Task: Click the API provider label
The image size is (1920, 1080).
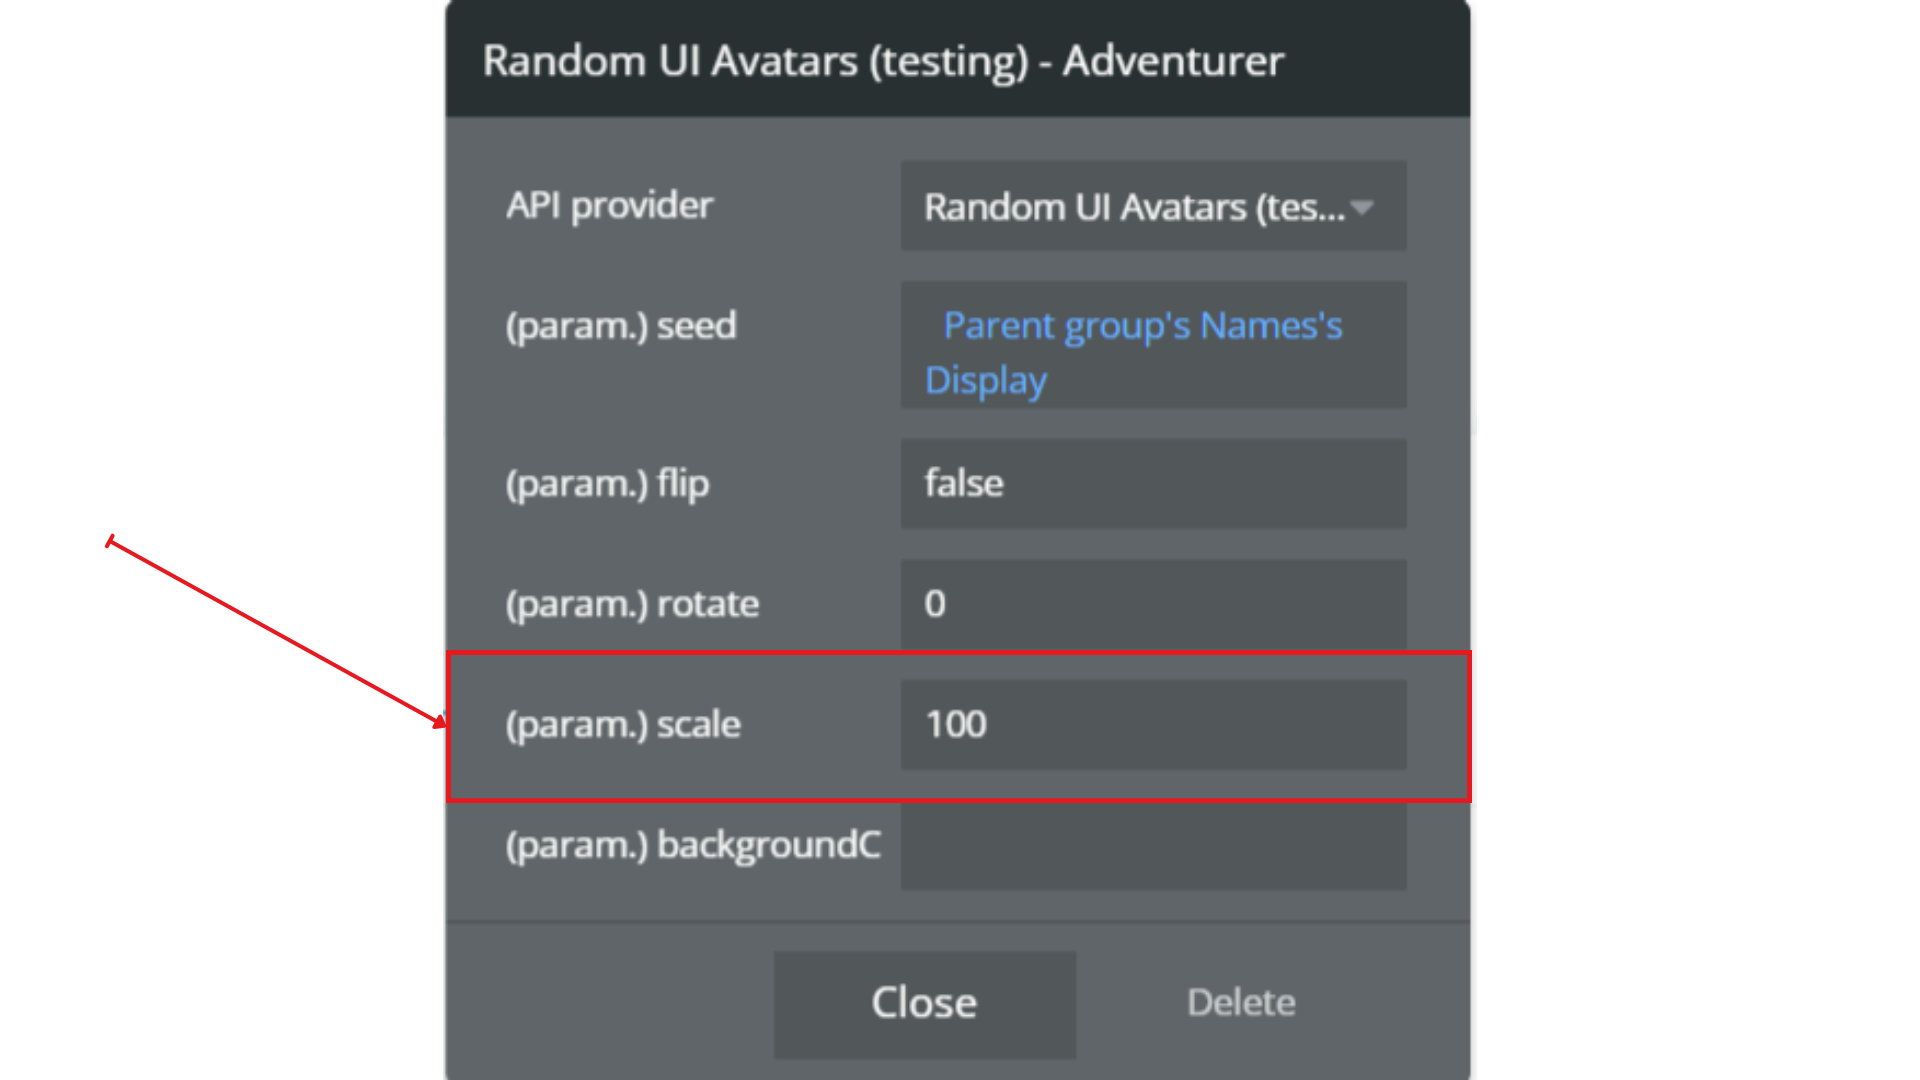Action: coord(609,206)
